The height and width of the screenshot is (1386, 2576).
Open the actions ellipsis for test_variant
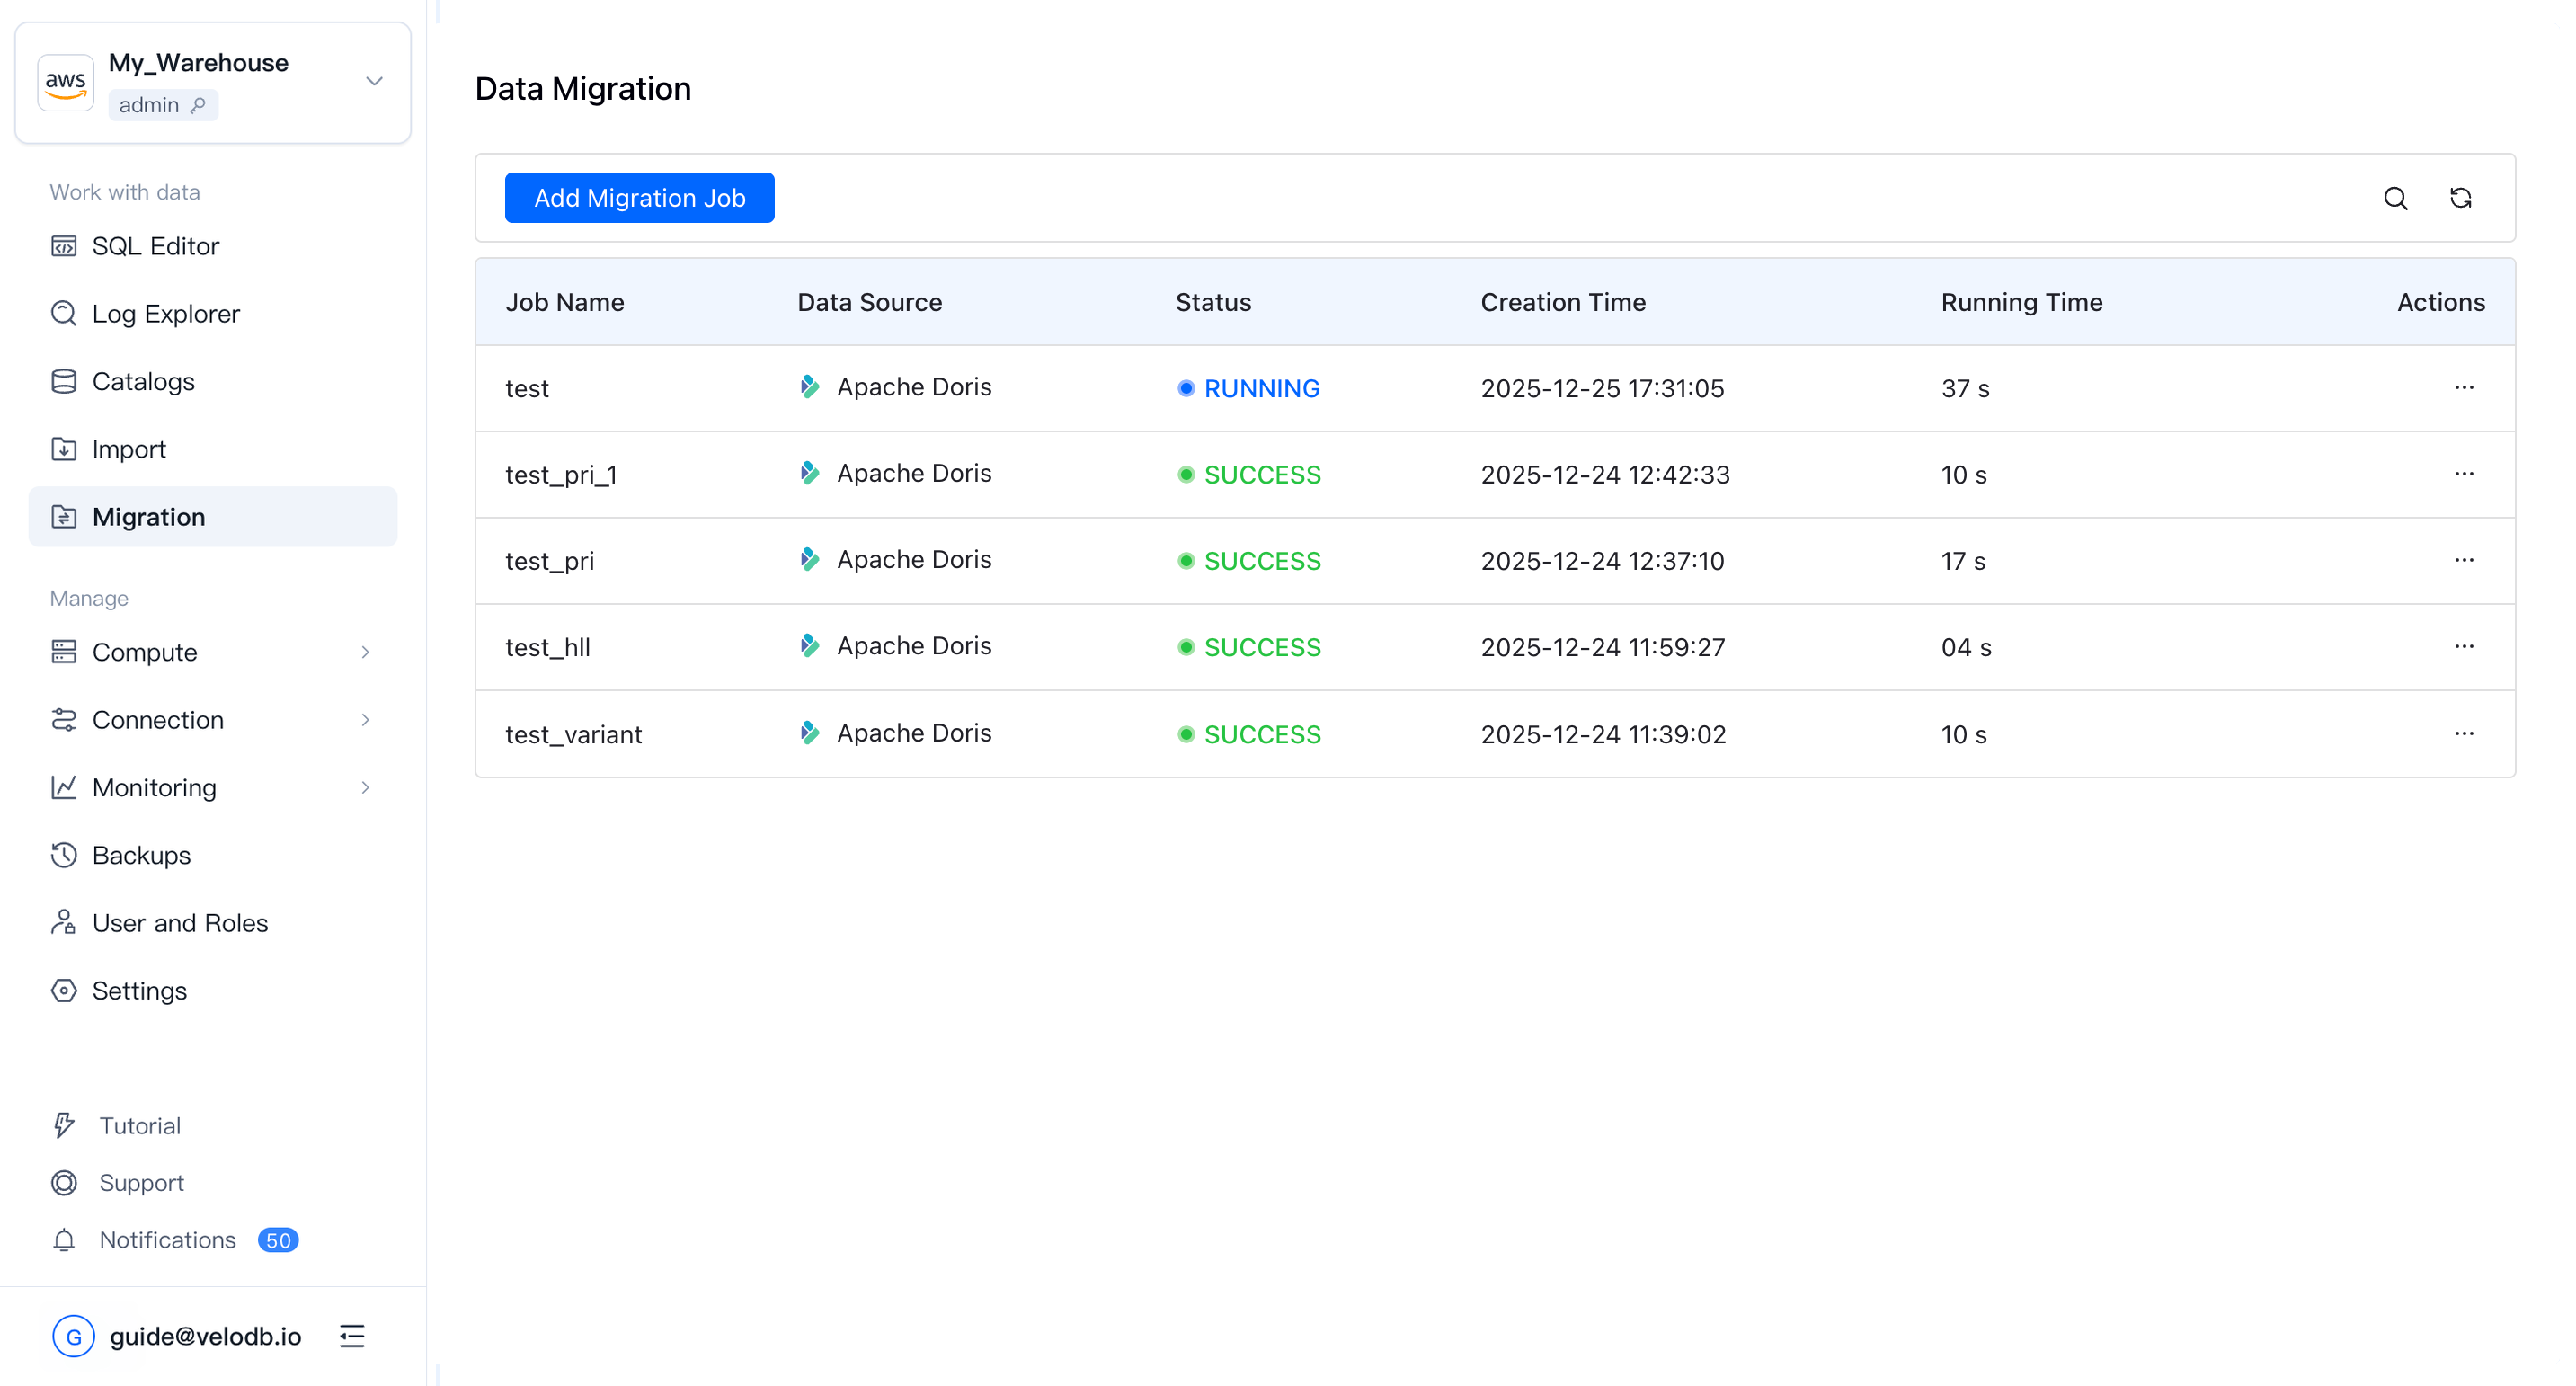(x=2463, y=734)
